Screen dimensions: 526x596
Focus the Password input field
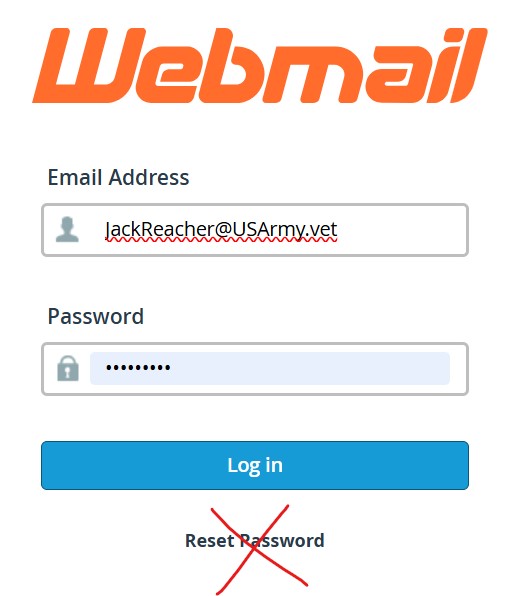pos(255,369)
